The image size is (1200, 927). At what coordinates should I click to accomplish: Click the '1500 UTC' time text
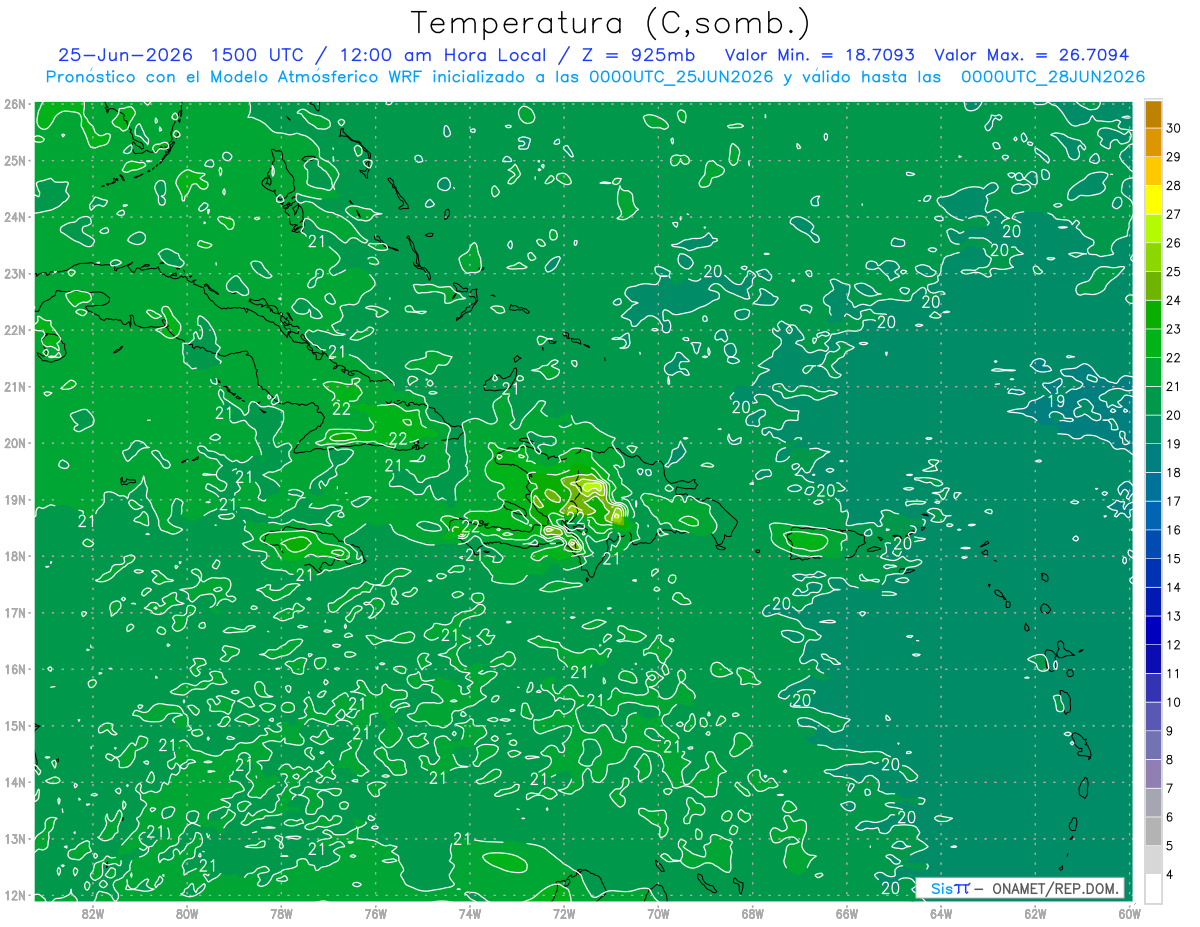[x=260, y=55]
